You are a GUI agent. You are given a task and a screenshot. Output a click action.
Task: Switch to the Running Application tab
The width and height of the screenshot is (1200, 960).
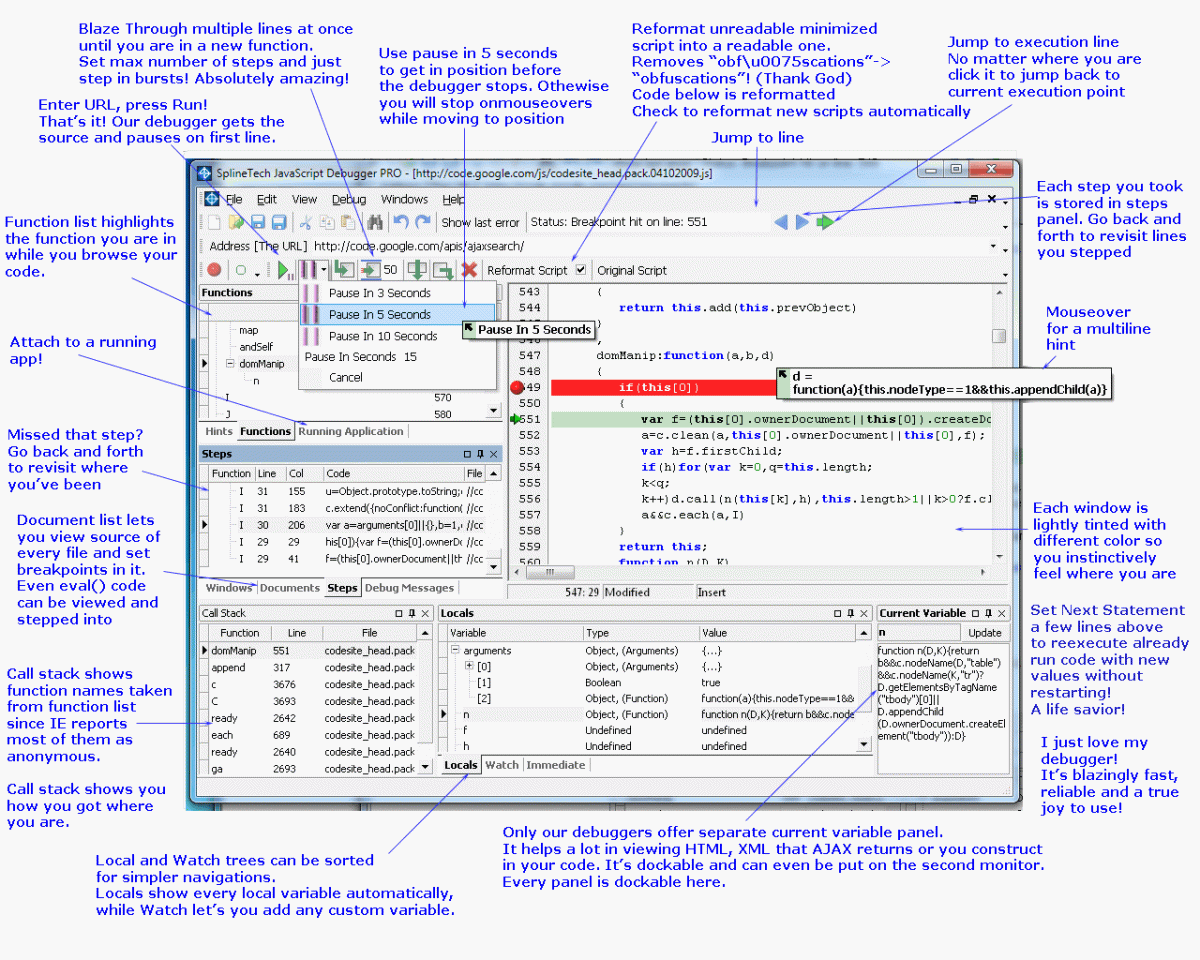[351, 431]
